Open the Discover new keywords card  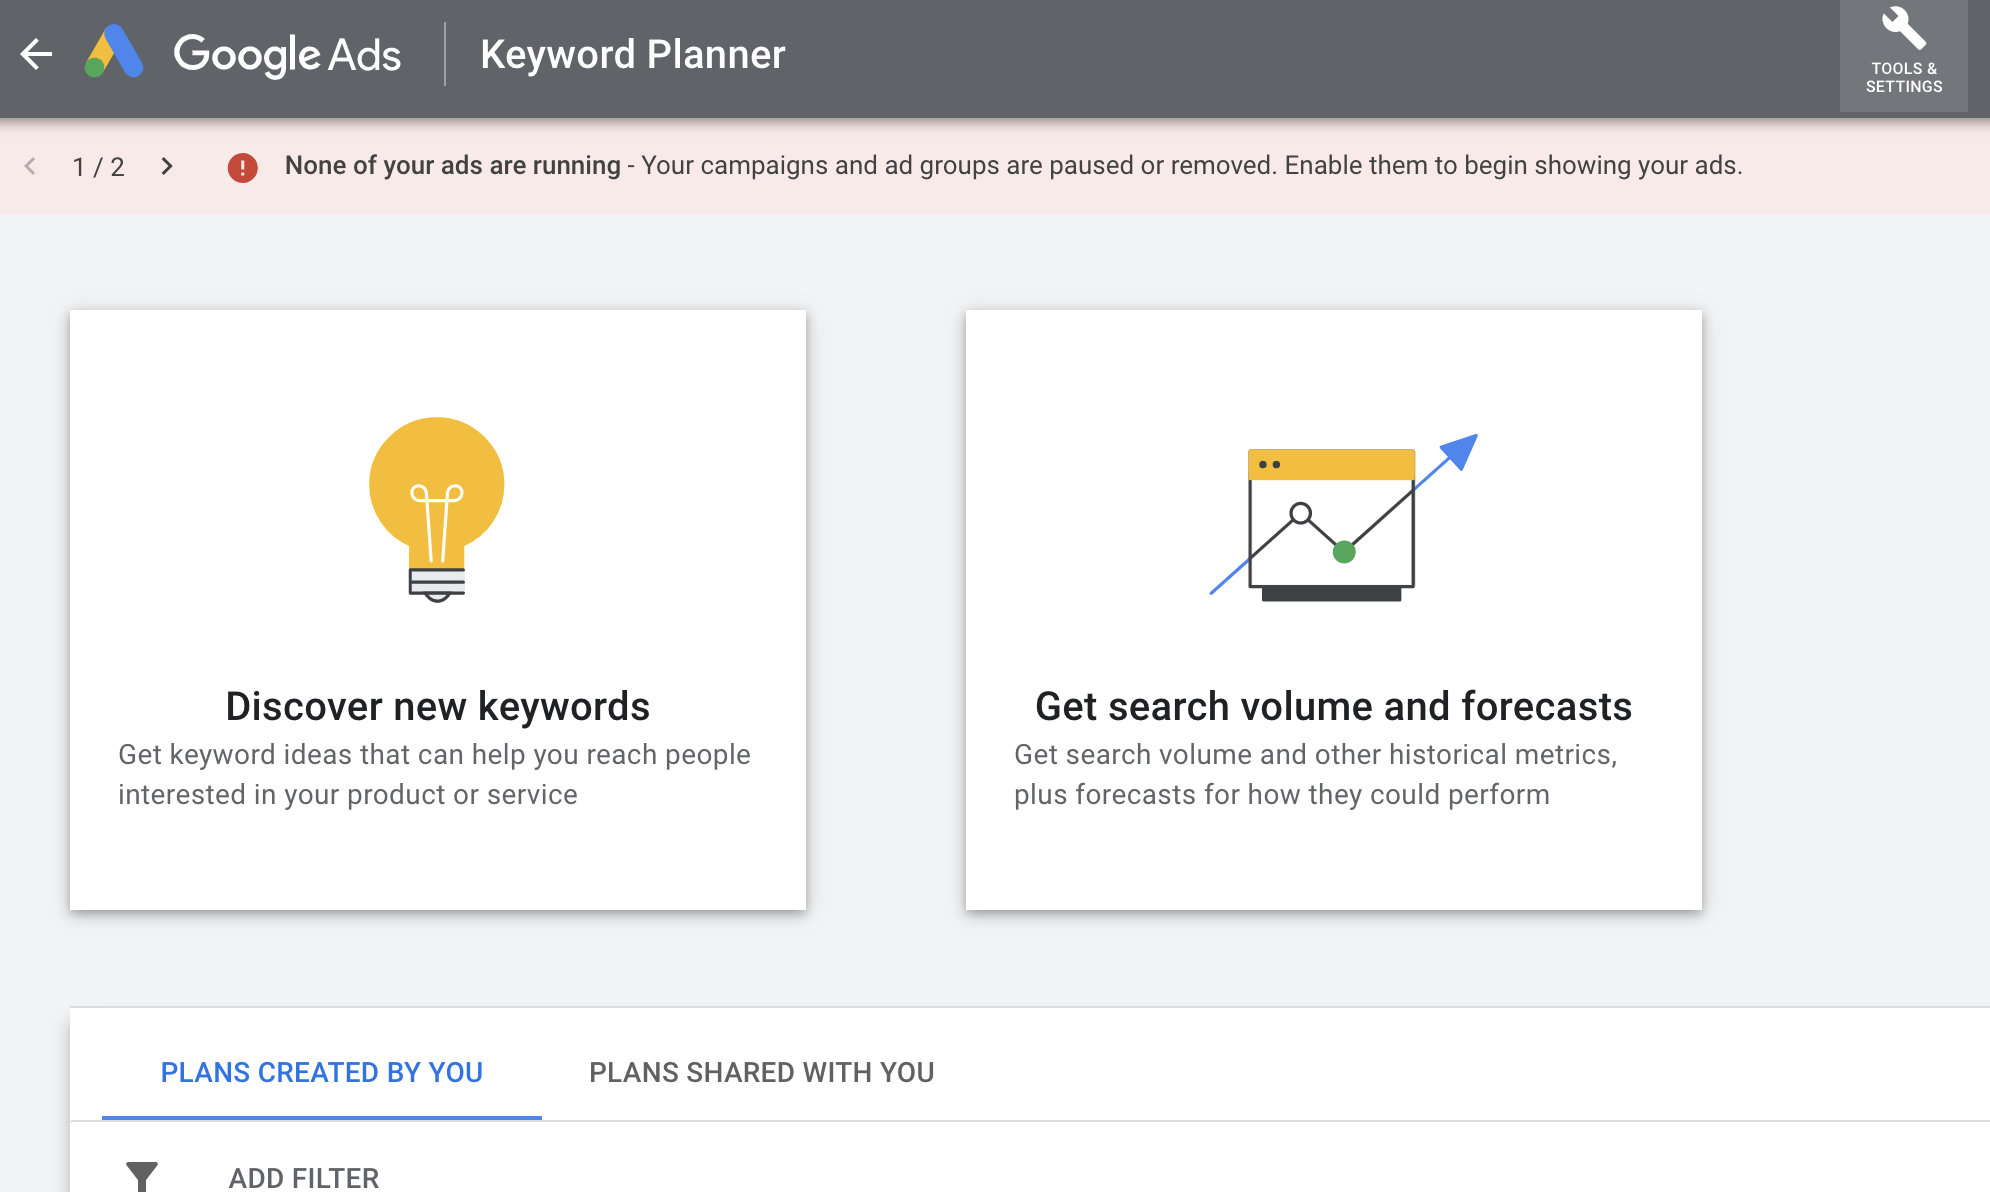click(x=437, y=608)
